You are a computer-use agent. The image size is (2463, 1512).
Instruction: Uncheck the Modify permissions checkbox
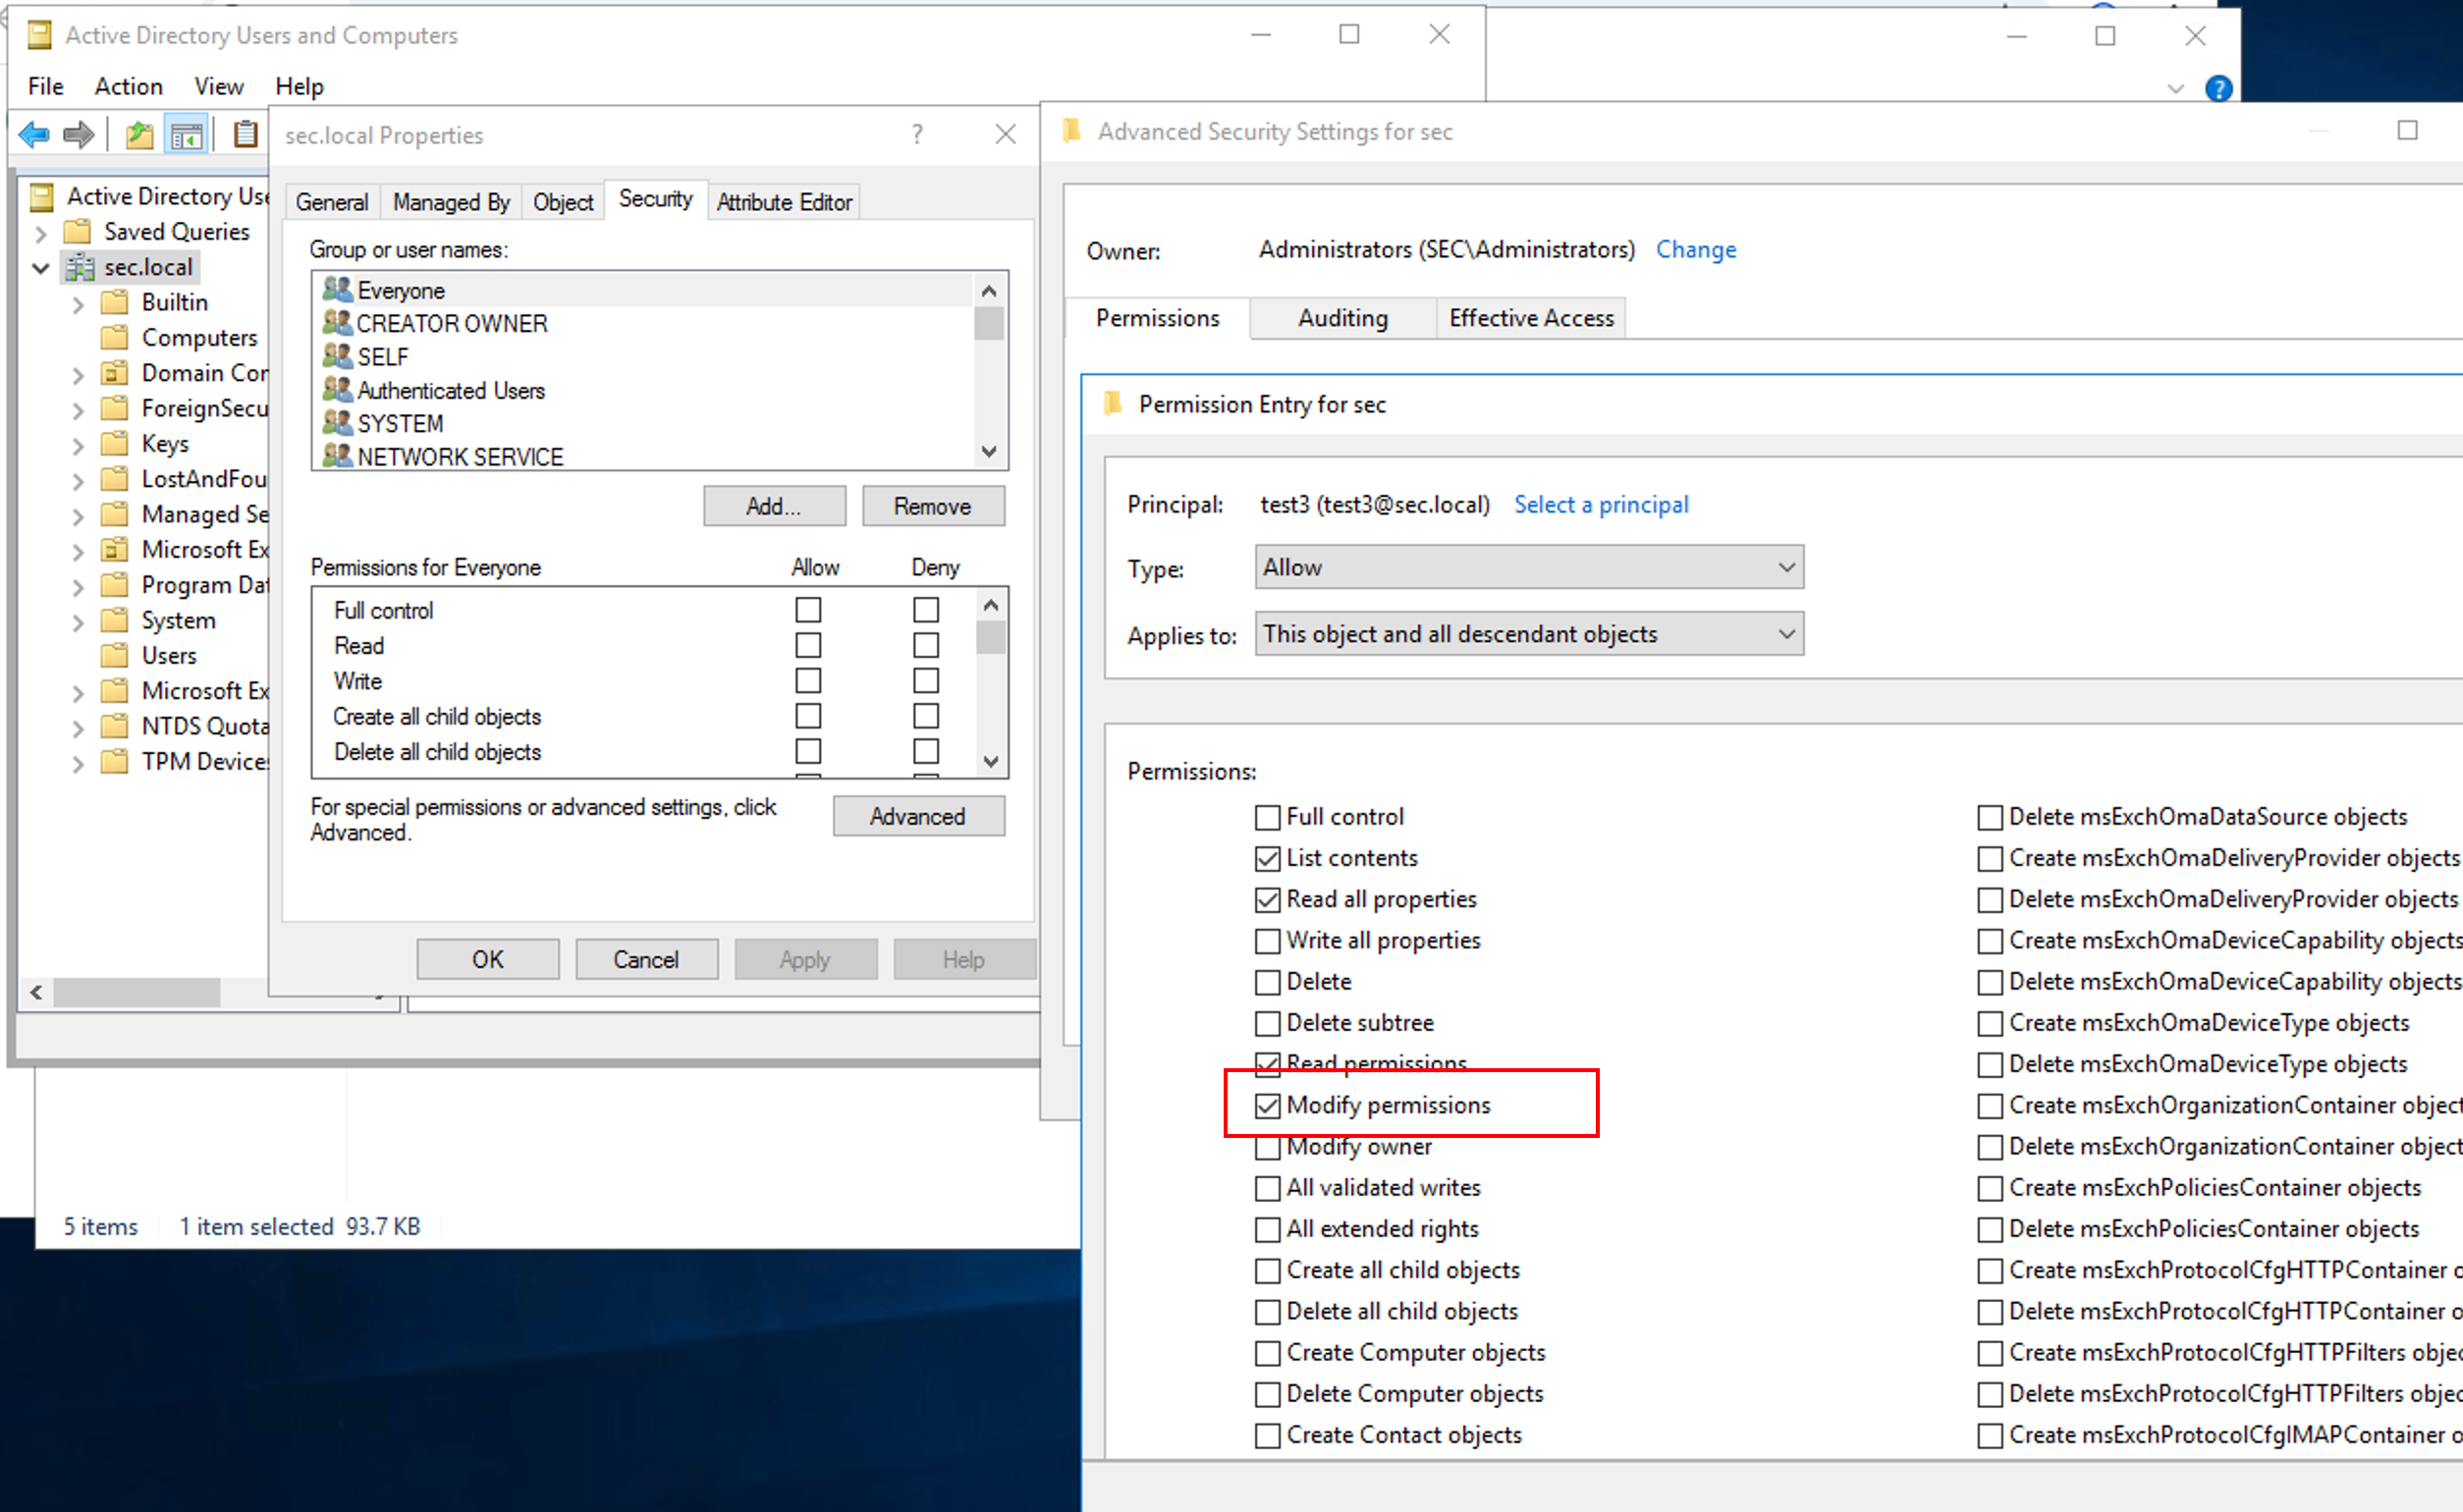point(1267,1105)
